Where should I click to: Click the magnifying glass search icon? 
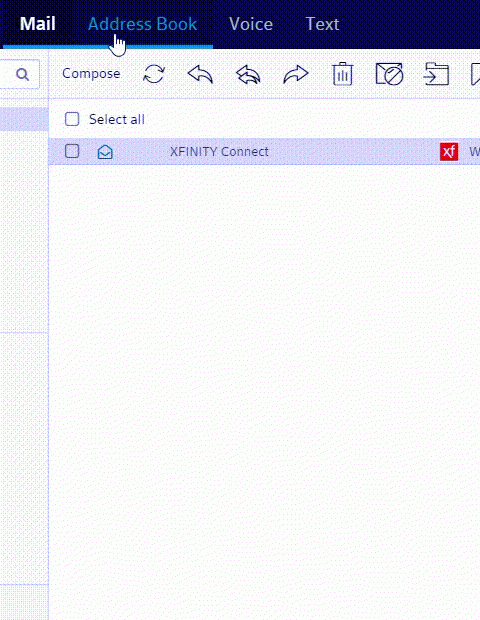[23, 74]
